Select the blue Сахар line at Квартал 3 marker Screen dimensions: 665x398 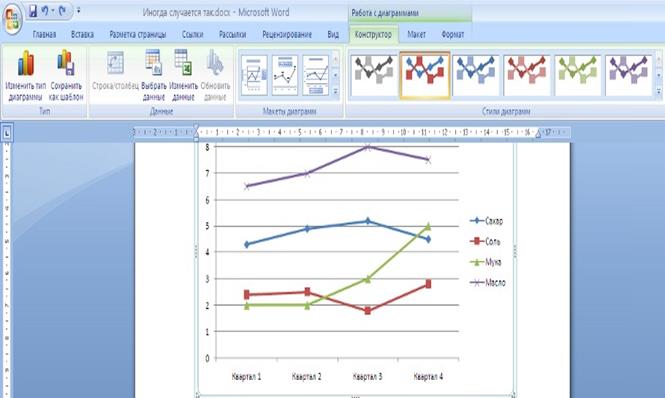click(368, 221)
